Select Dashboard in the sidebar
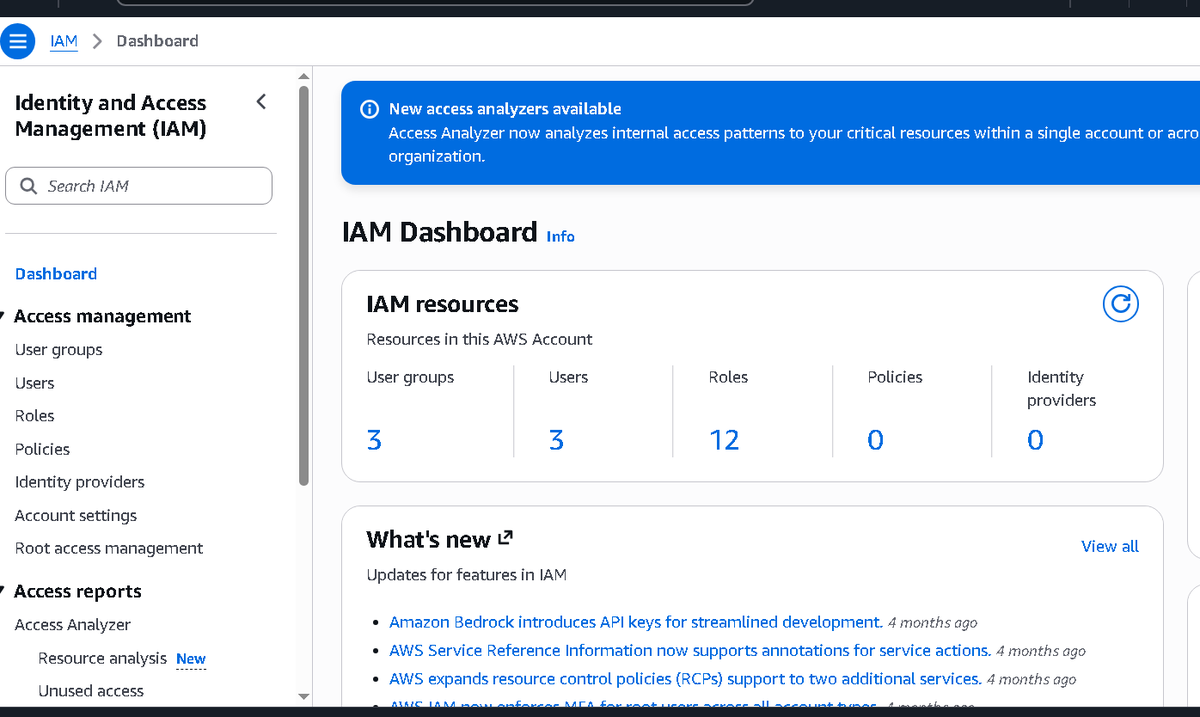The height and width of the screenshot is (717, 1200). click(56, 274)
